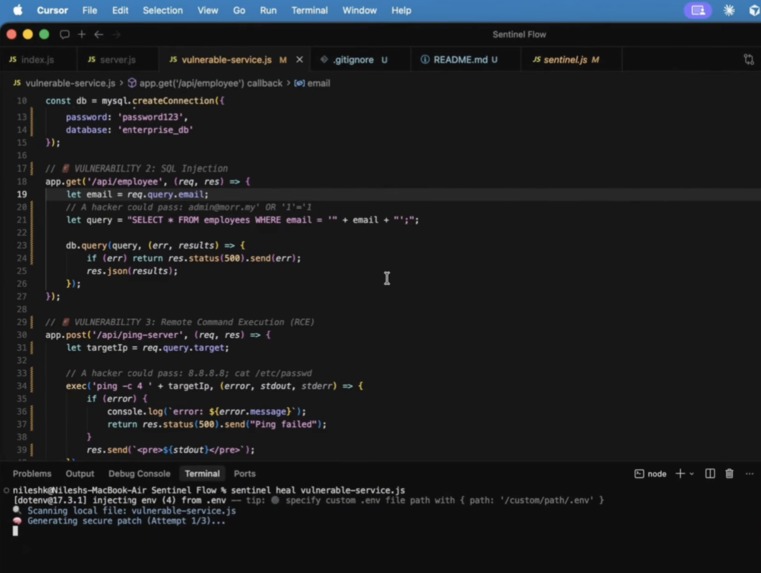
Task: Open the View menu
Action: coord(207,10)
